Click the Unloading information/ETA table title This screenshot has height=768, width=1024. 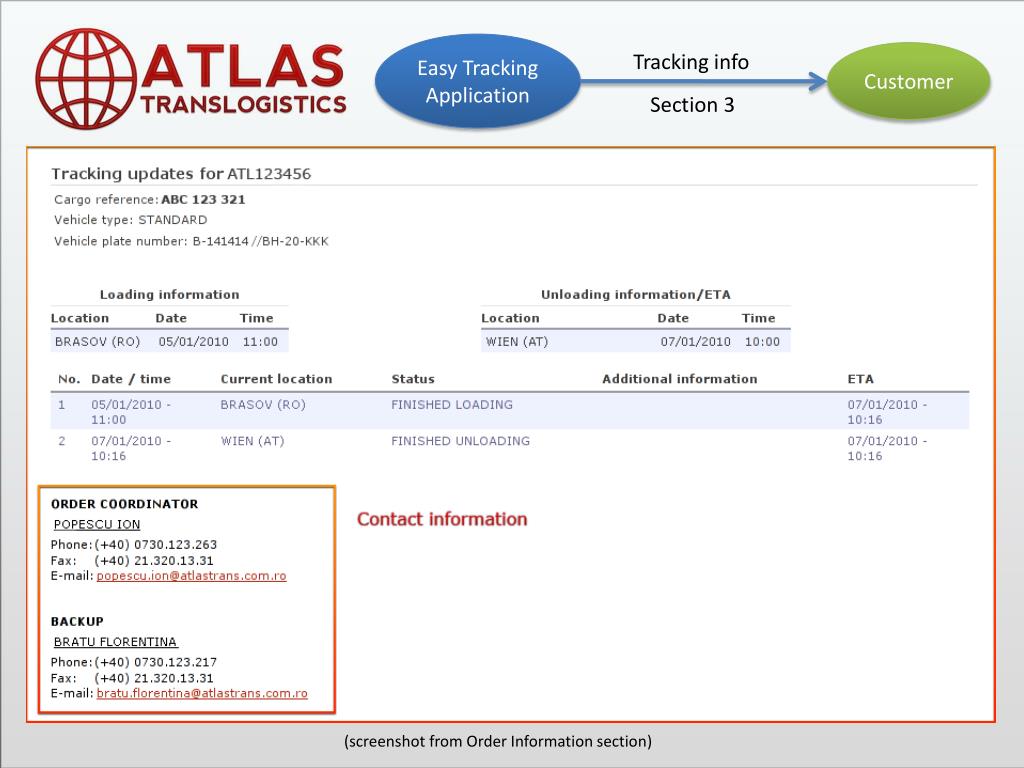[x=635, y=295]
